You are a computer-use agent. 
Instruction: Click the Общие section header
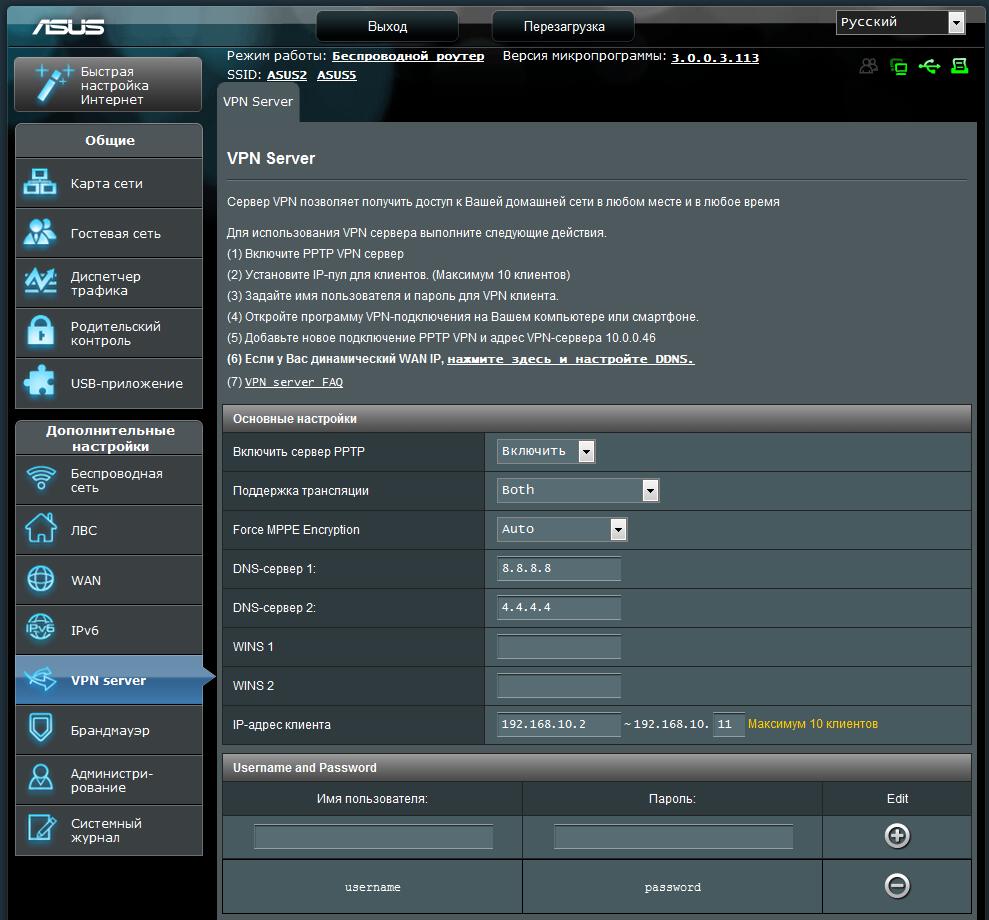[x=109, y=140]
